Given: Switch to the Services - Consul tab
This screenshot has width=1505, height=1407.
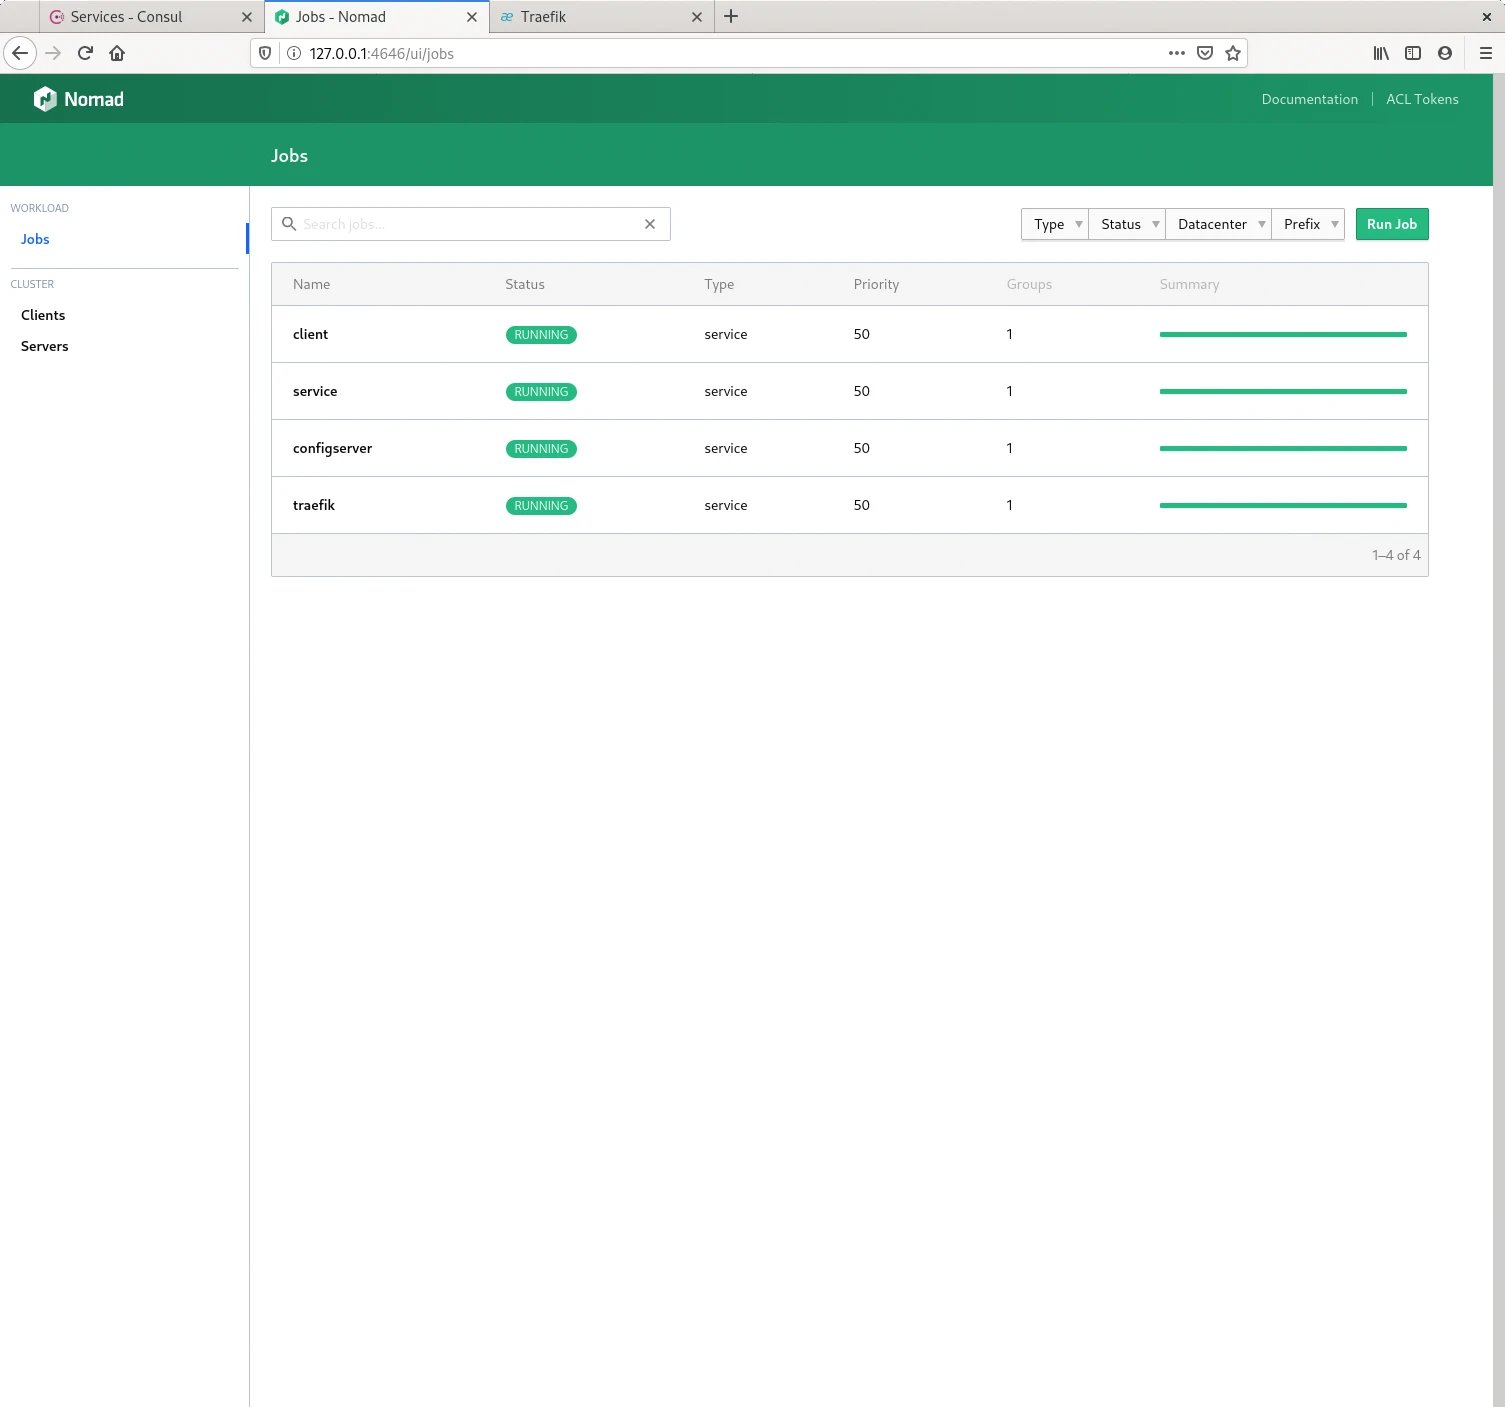Looking at the screenshot, I should coord(127,17).
